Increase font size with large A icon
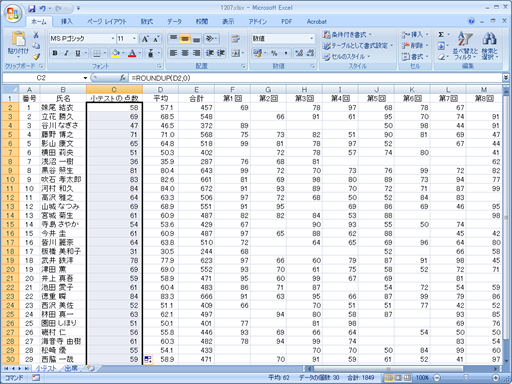The height and width of the screenshot is (384, 512). click(x=145, y=39)
